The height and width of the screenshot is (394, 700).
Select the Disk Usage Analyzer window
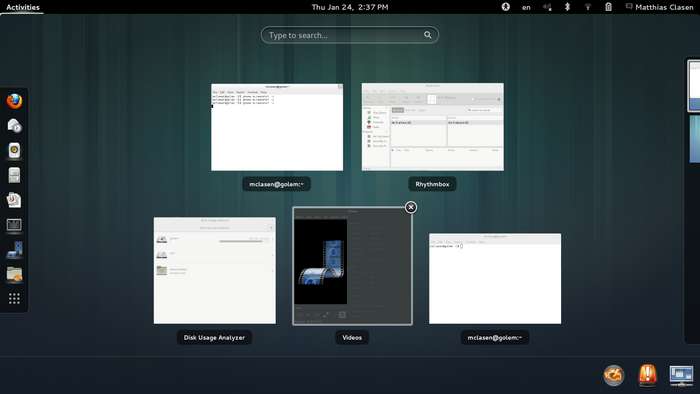coord(215,270)
